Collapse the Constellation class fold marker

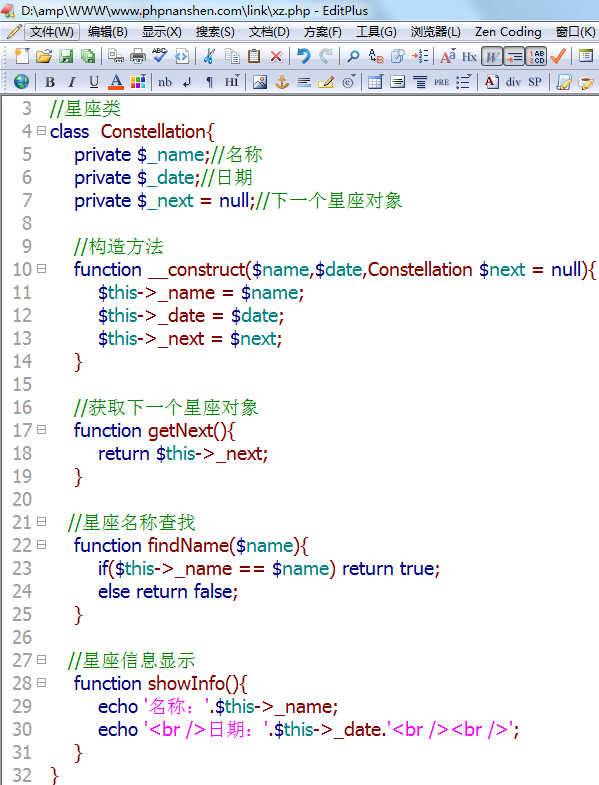click(41, 131)
